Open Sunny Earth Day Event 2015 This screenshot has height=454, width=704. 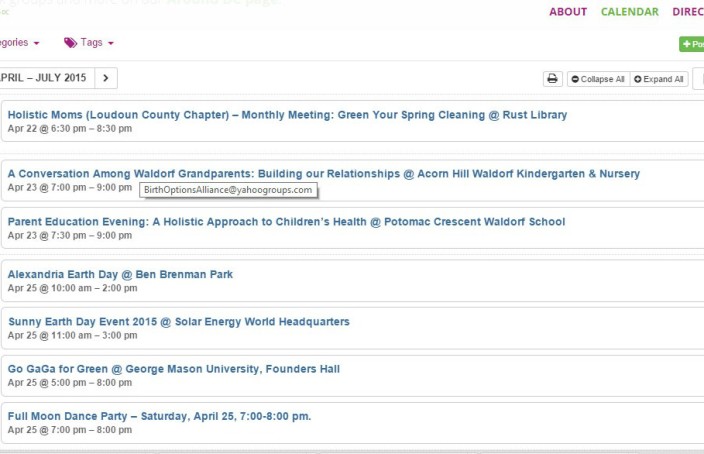pos(179,322)
